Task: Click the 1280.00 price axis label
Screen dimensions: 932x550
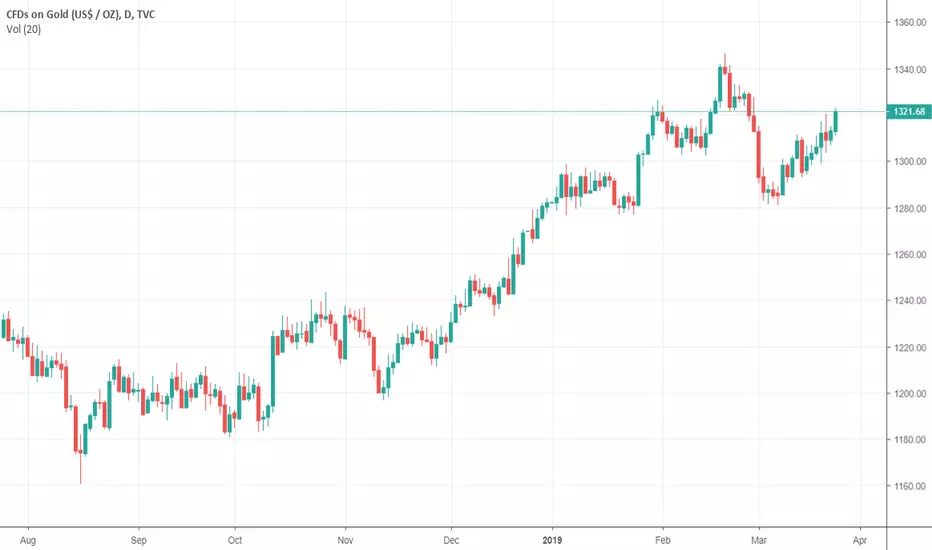Action: pos(910,209)
